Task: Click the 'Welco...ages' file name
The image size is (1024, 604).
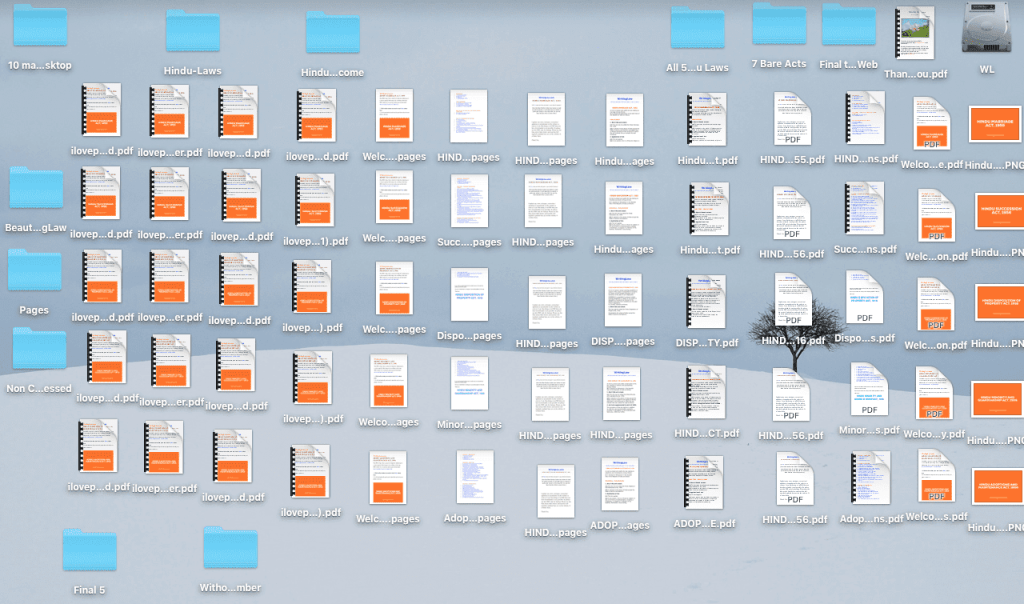Action: click(x=389, y=422)
